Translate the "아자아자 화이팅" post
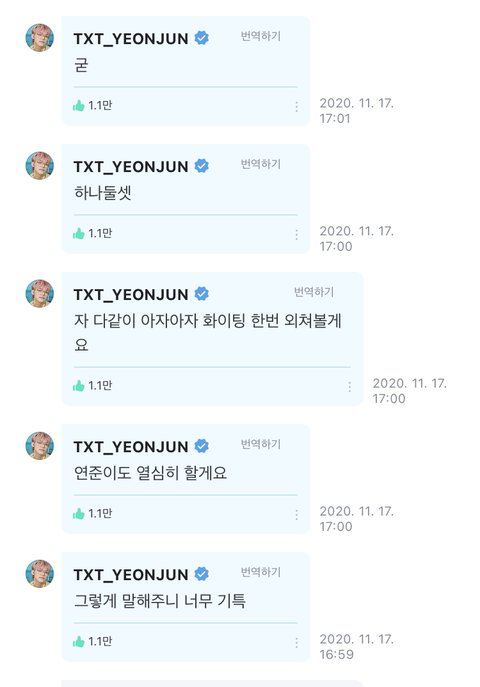 314,292
